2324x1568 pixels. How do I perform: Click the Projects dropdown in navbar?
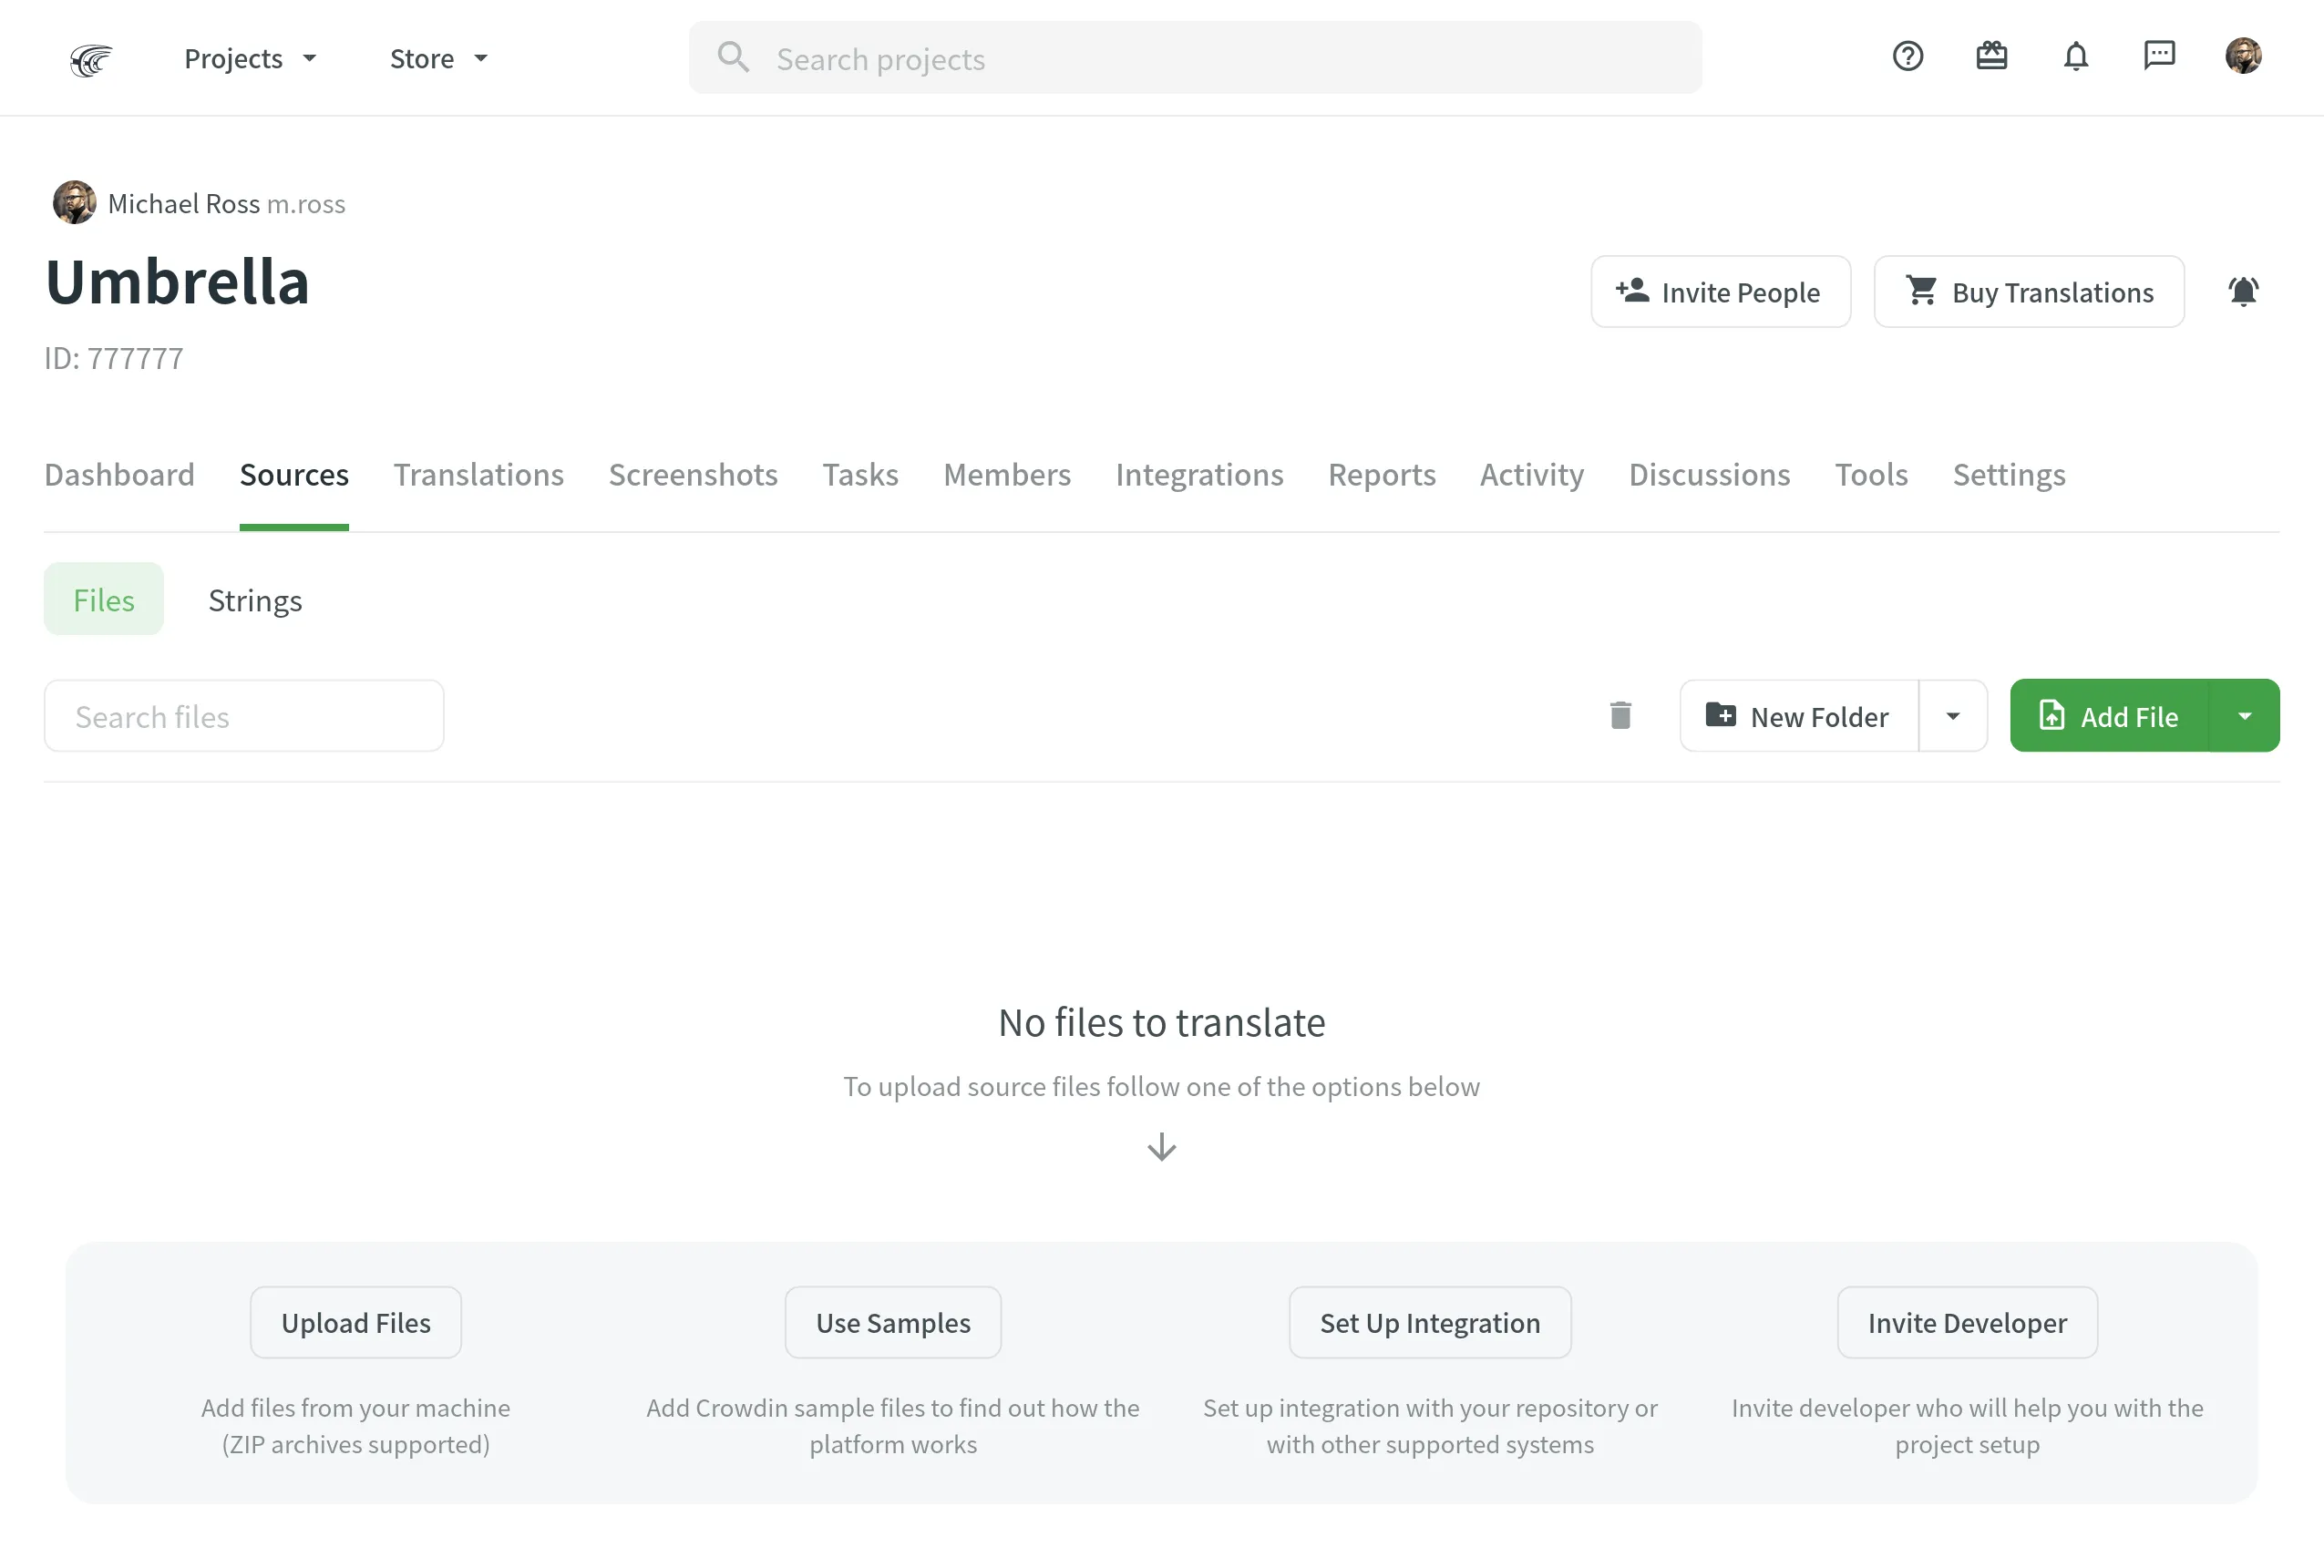(251, 57)
